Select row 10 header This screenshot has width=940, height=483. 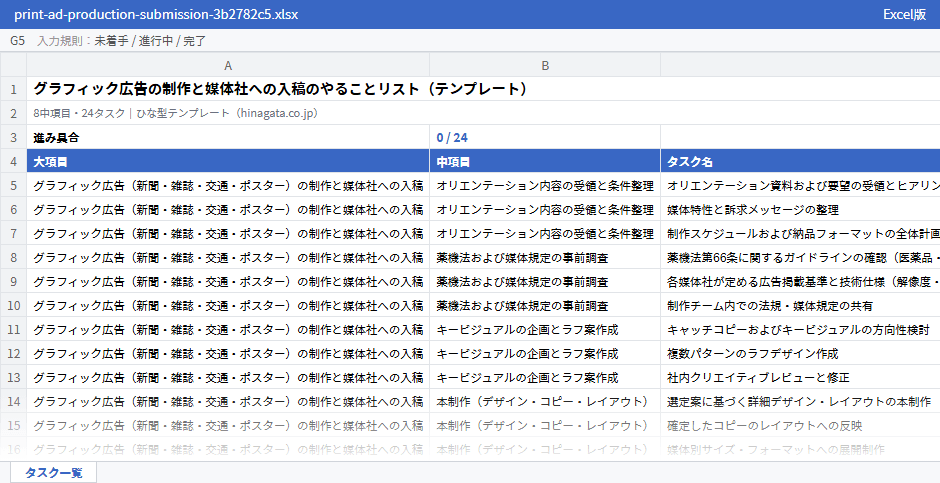point(13,305)
